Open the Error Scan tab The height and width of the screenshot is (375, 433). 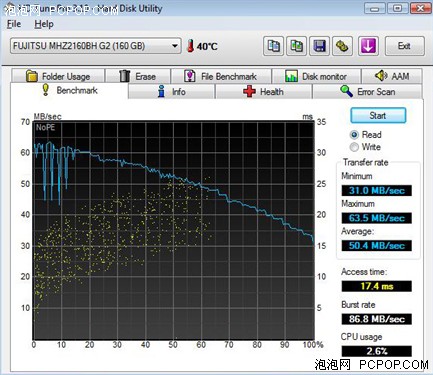point(367,92)
